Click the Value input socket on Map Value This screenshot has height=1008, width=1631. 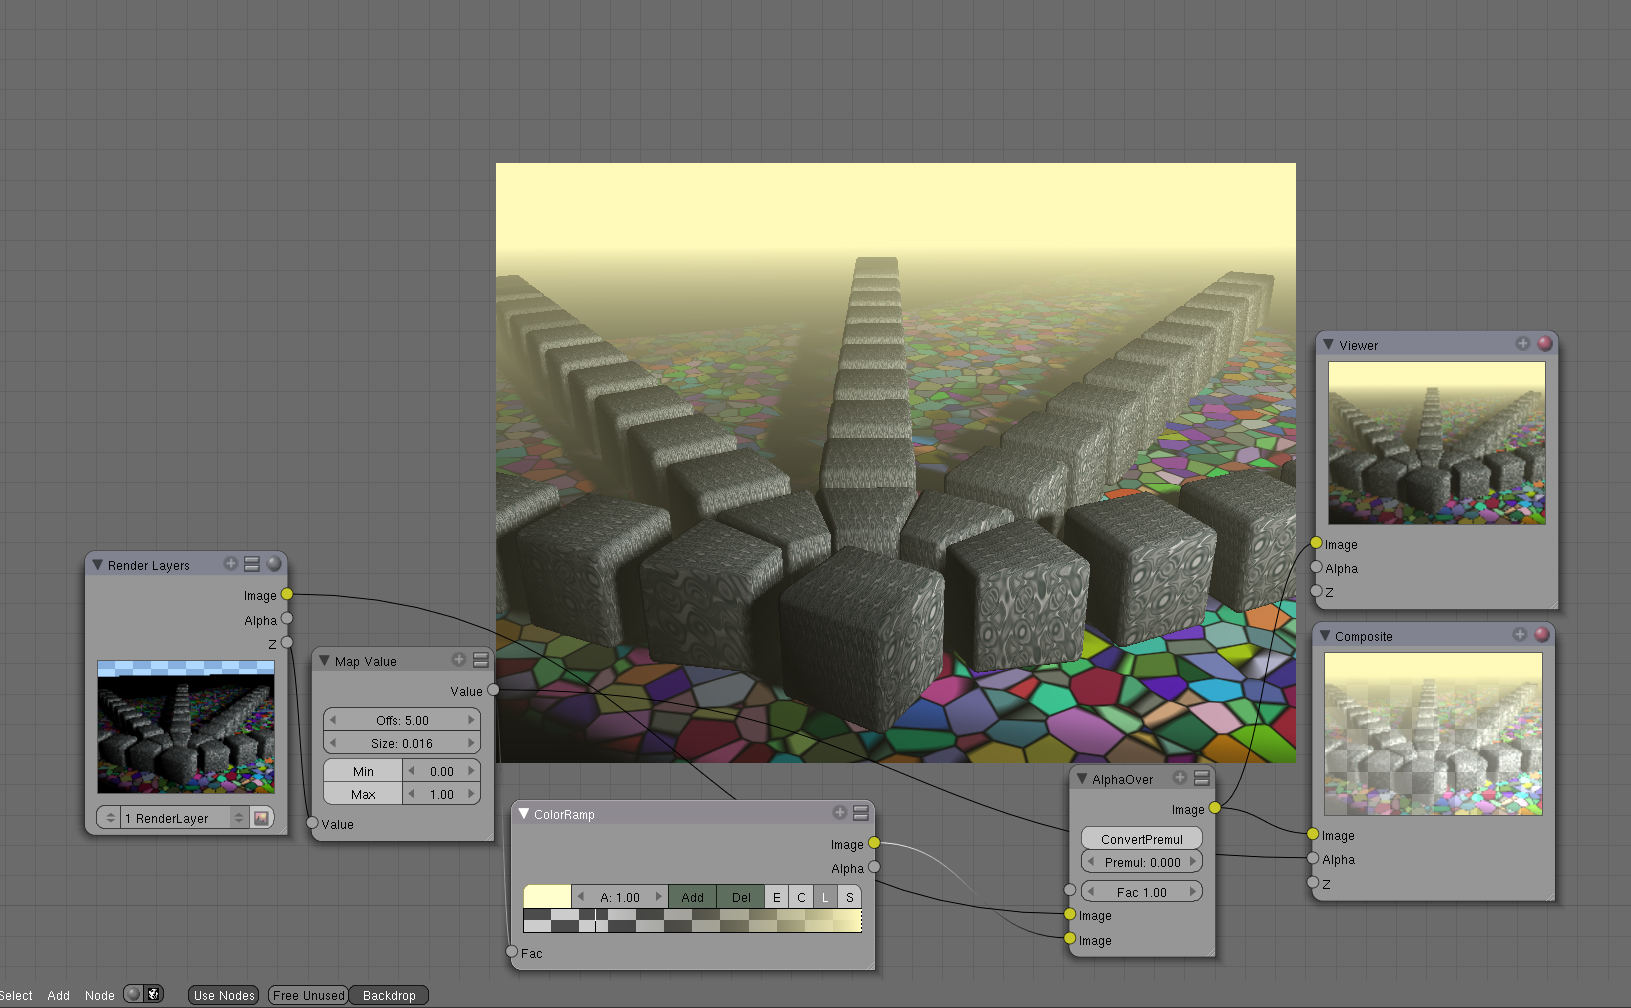pyautogui.click(x=312, y=823)
